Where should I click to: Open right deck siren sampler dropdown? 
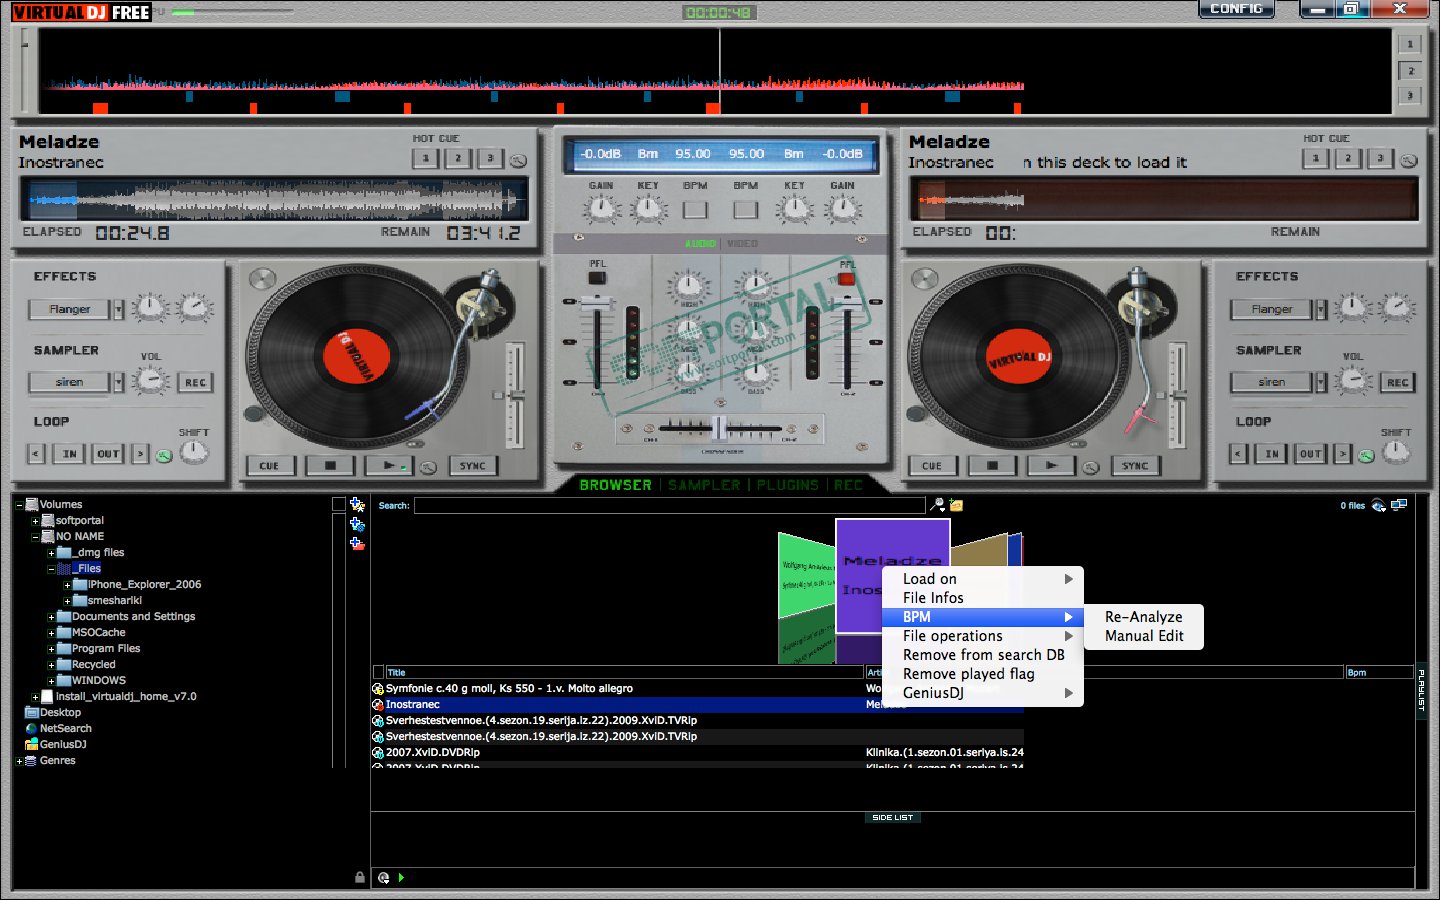(1321, 382)
